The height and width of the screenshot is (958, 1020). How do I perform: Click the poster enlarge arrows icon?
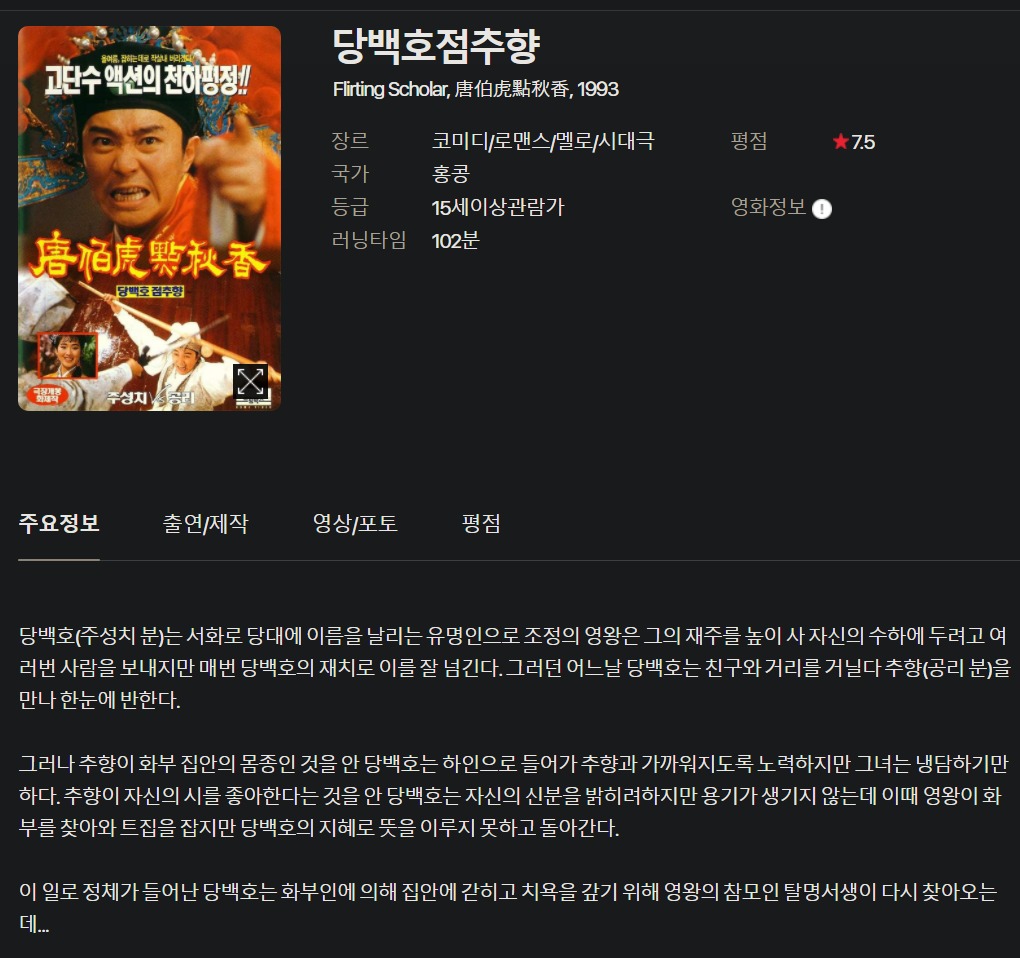250,382
